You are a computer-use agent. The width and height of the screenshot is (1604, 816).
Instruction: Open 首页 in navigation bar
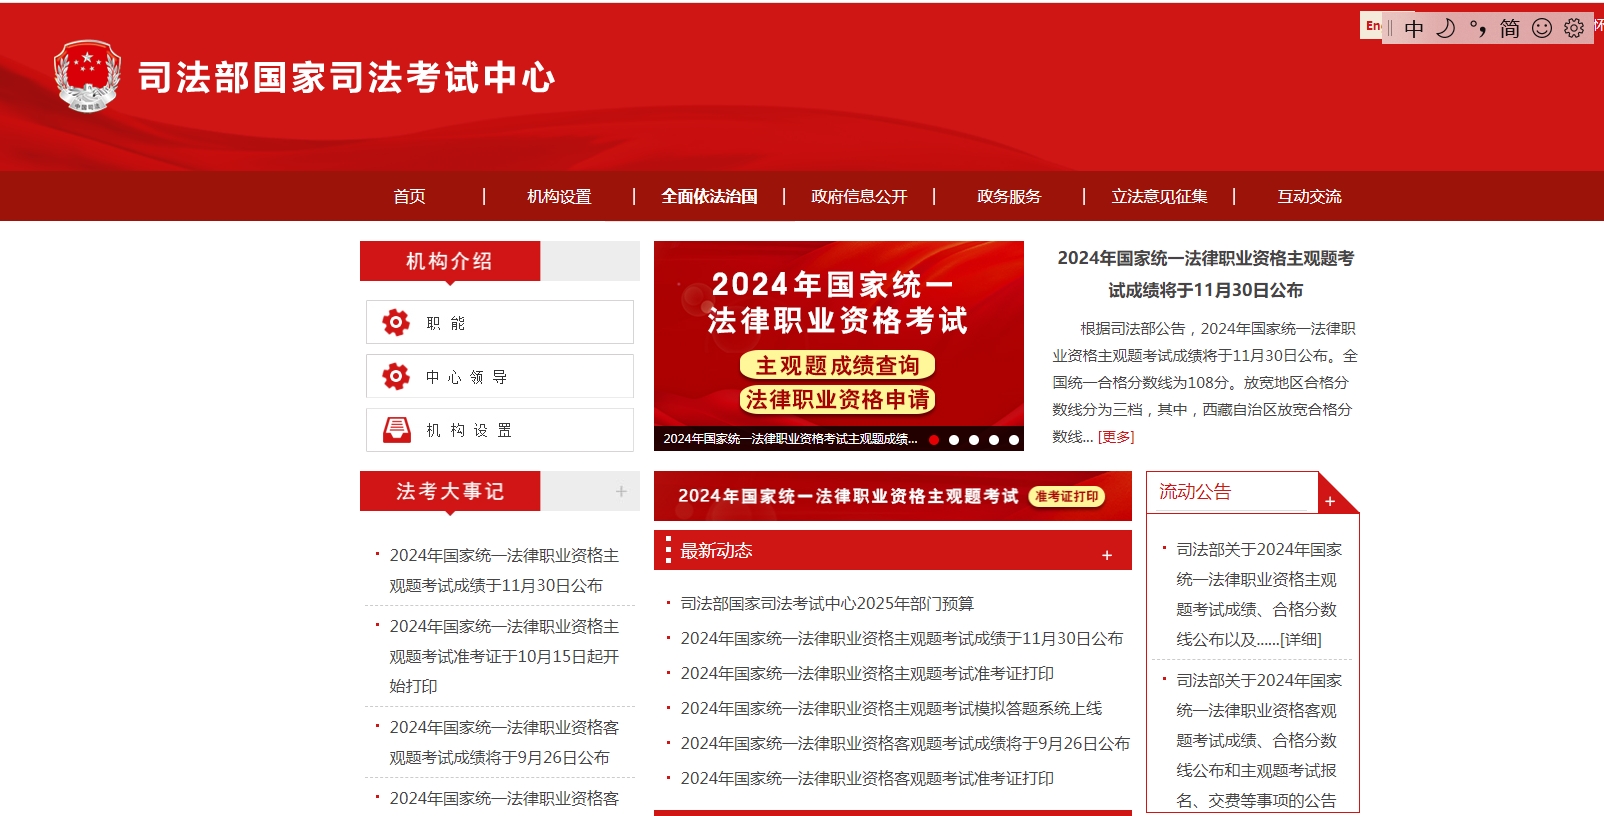[409, 196]
